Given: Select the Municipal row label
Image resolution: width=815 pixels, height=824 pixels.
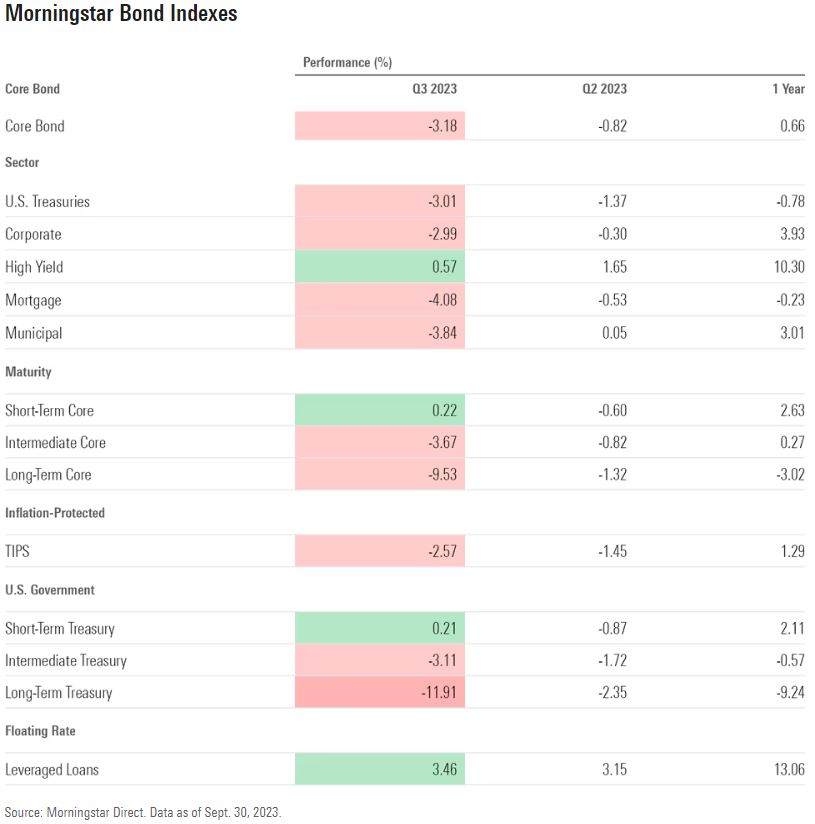Looking at the screenshot, I should coord(33,333).
